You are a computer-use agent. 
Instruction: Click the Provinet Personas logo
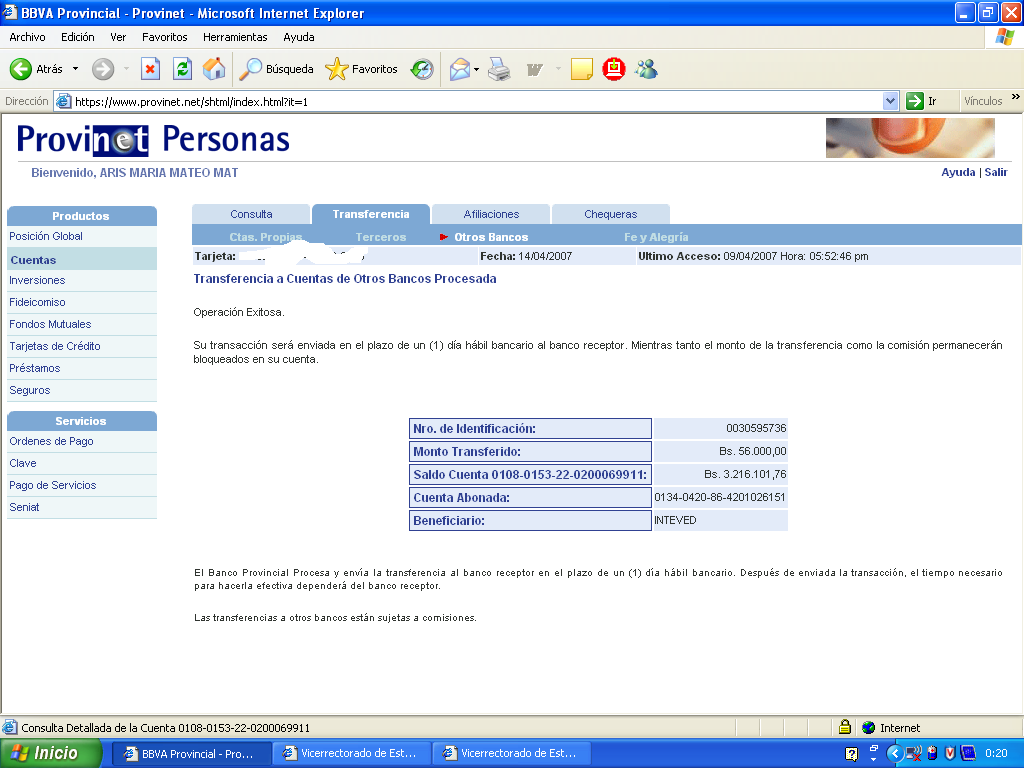pyautogui.click(x=153, y=139)
